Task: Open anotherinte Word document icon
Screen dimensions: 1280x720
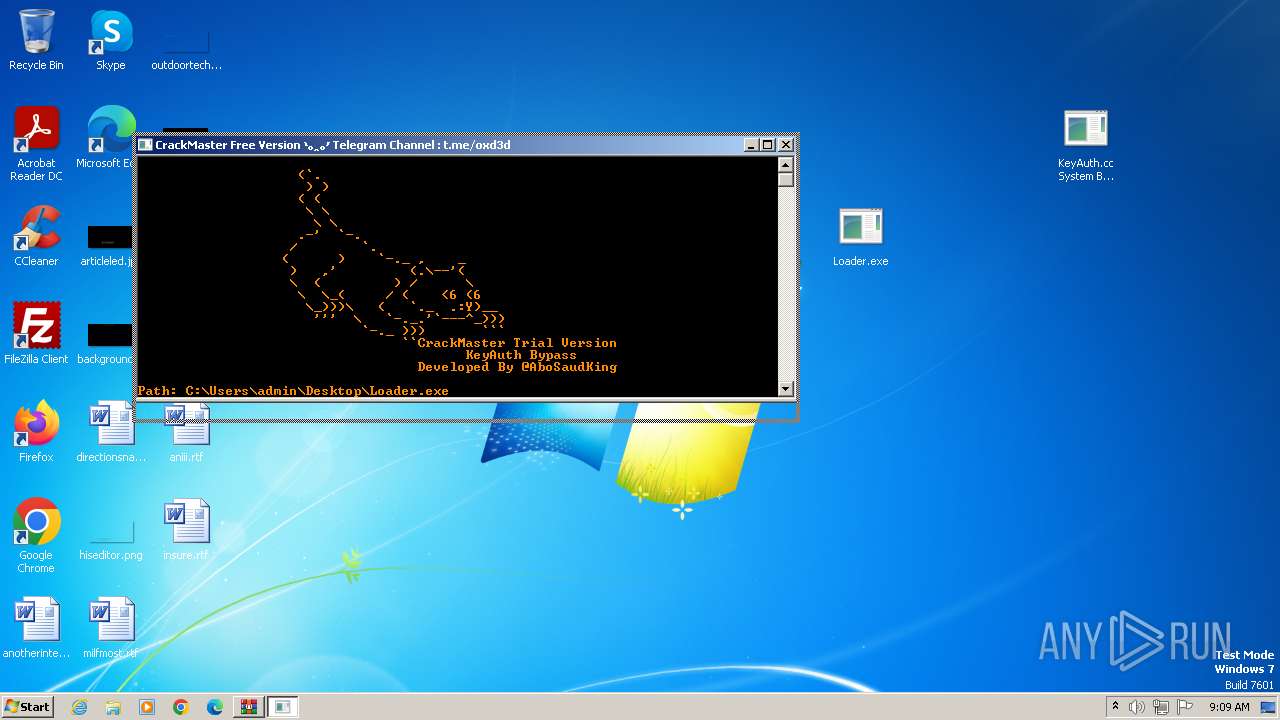Action: tap(36, 628)
